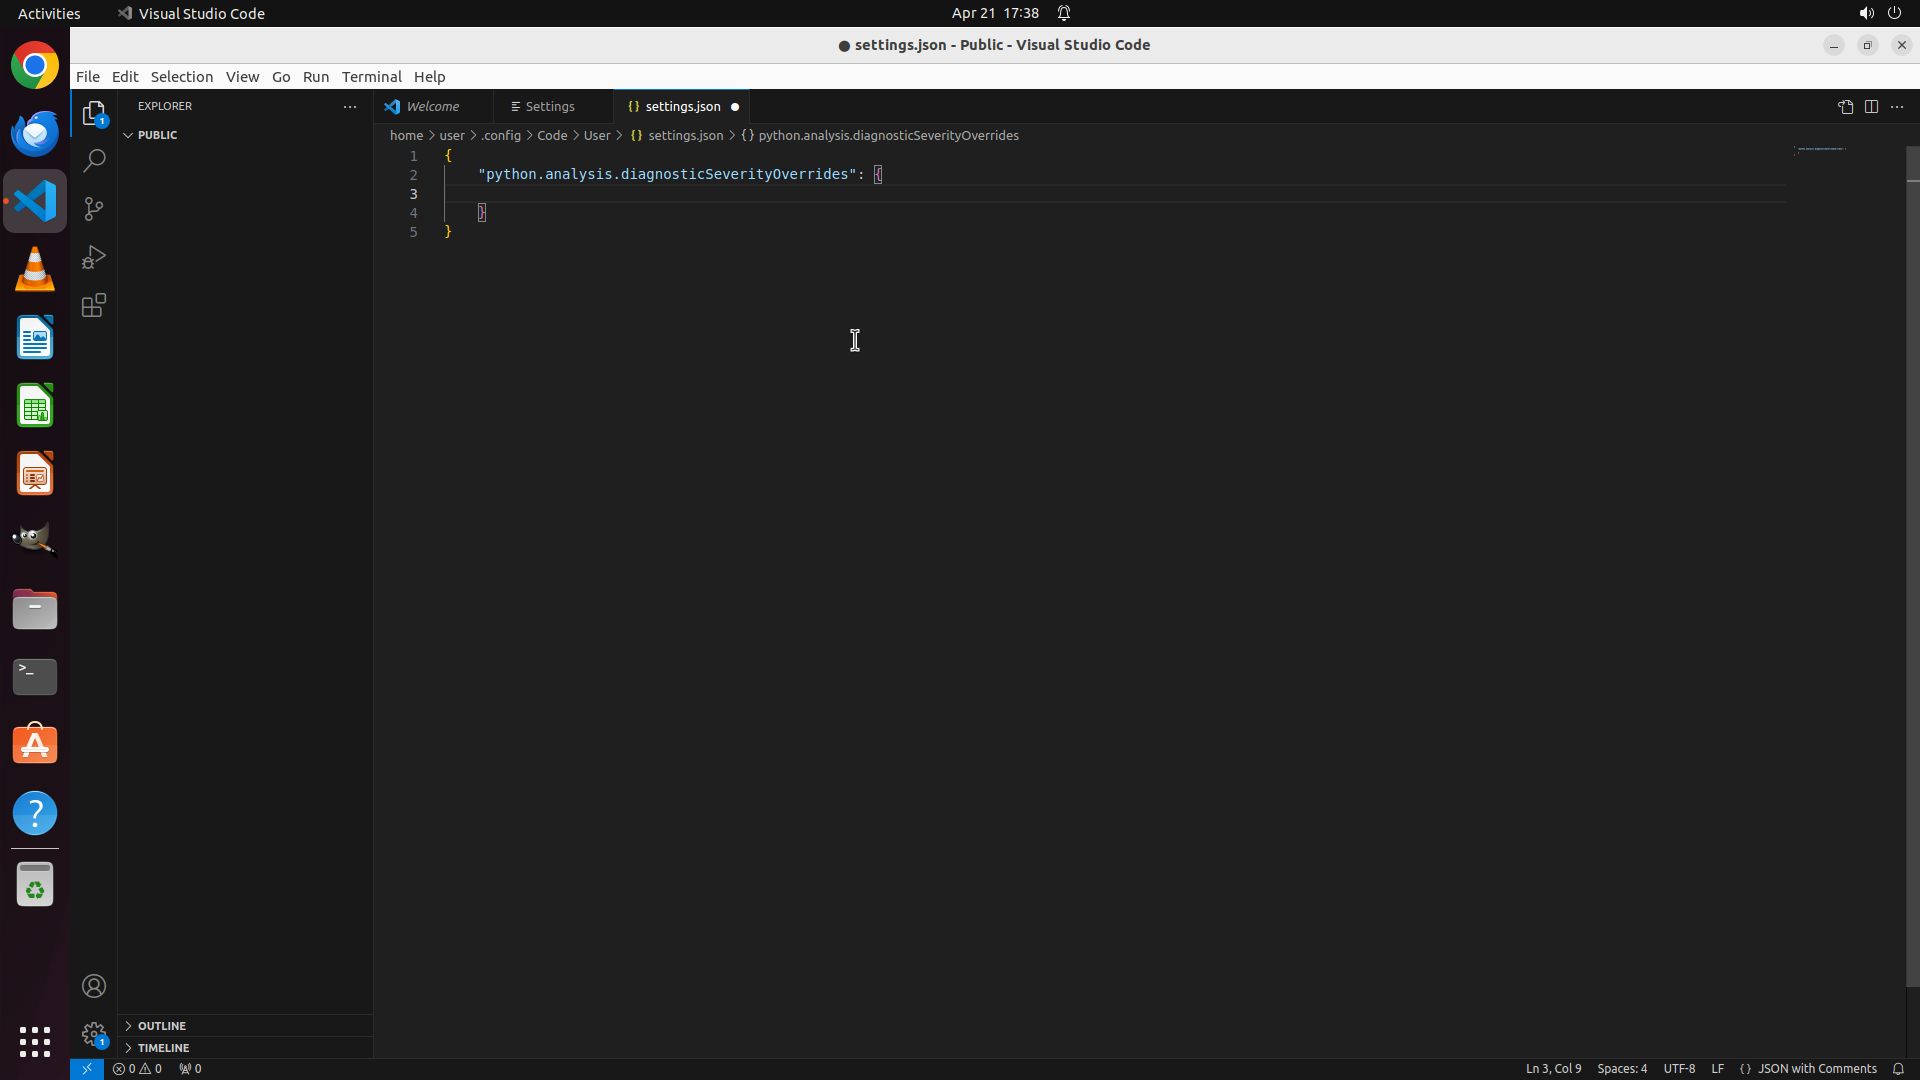The width and height of the screenshot is (1920, 1080).
Task: Open the Extensions view
Action: pos(94,306)
